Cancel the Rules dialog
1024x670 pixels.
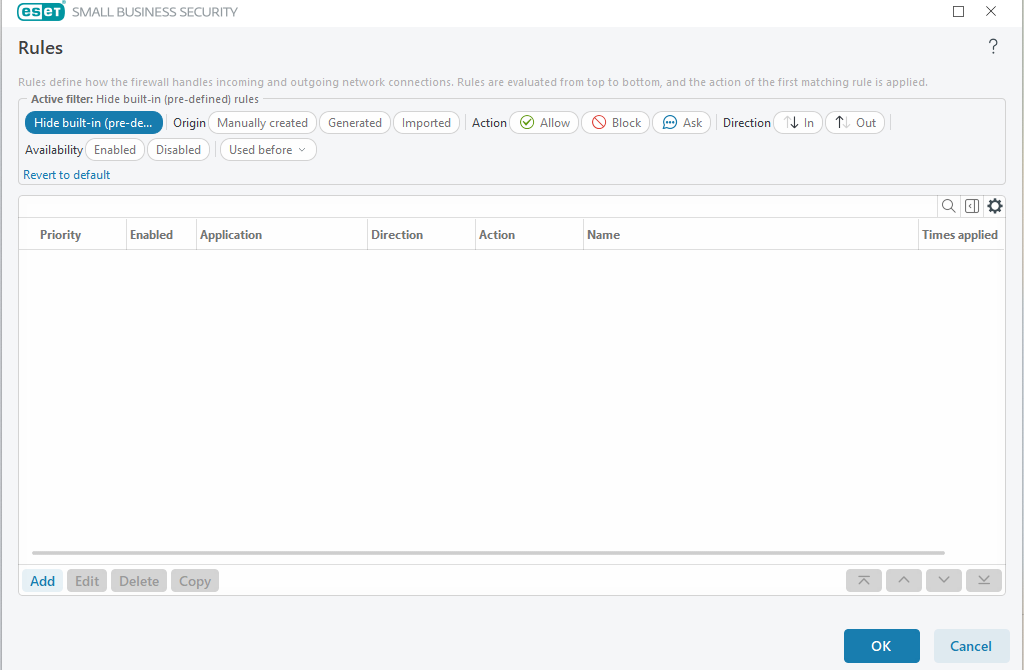tap(971, 646)
